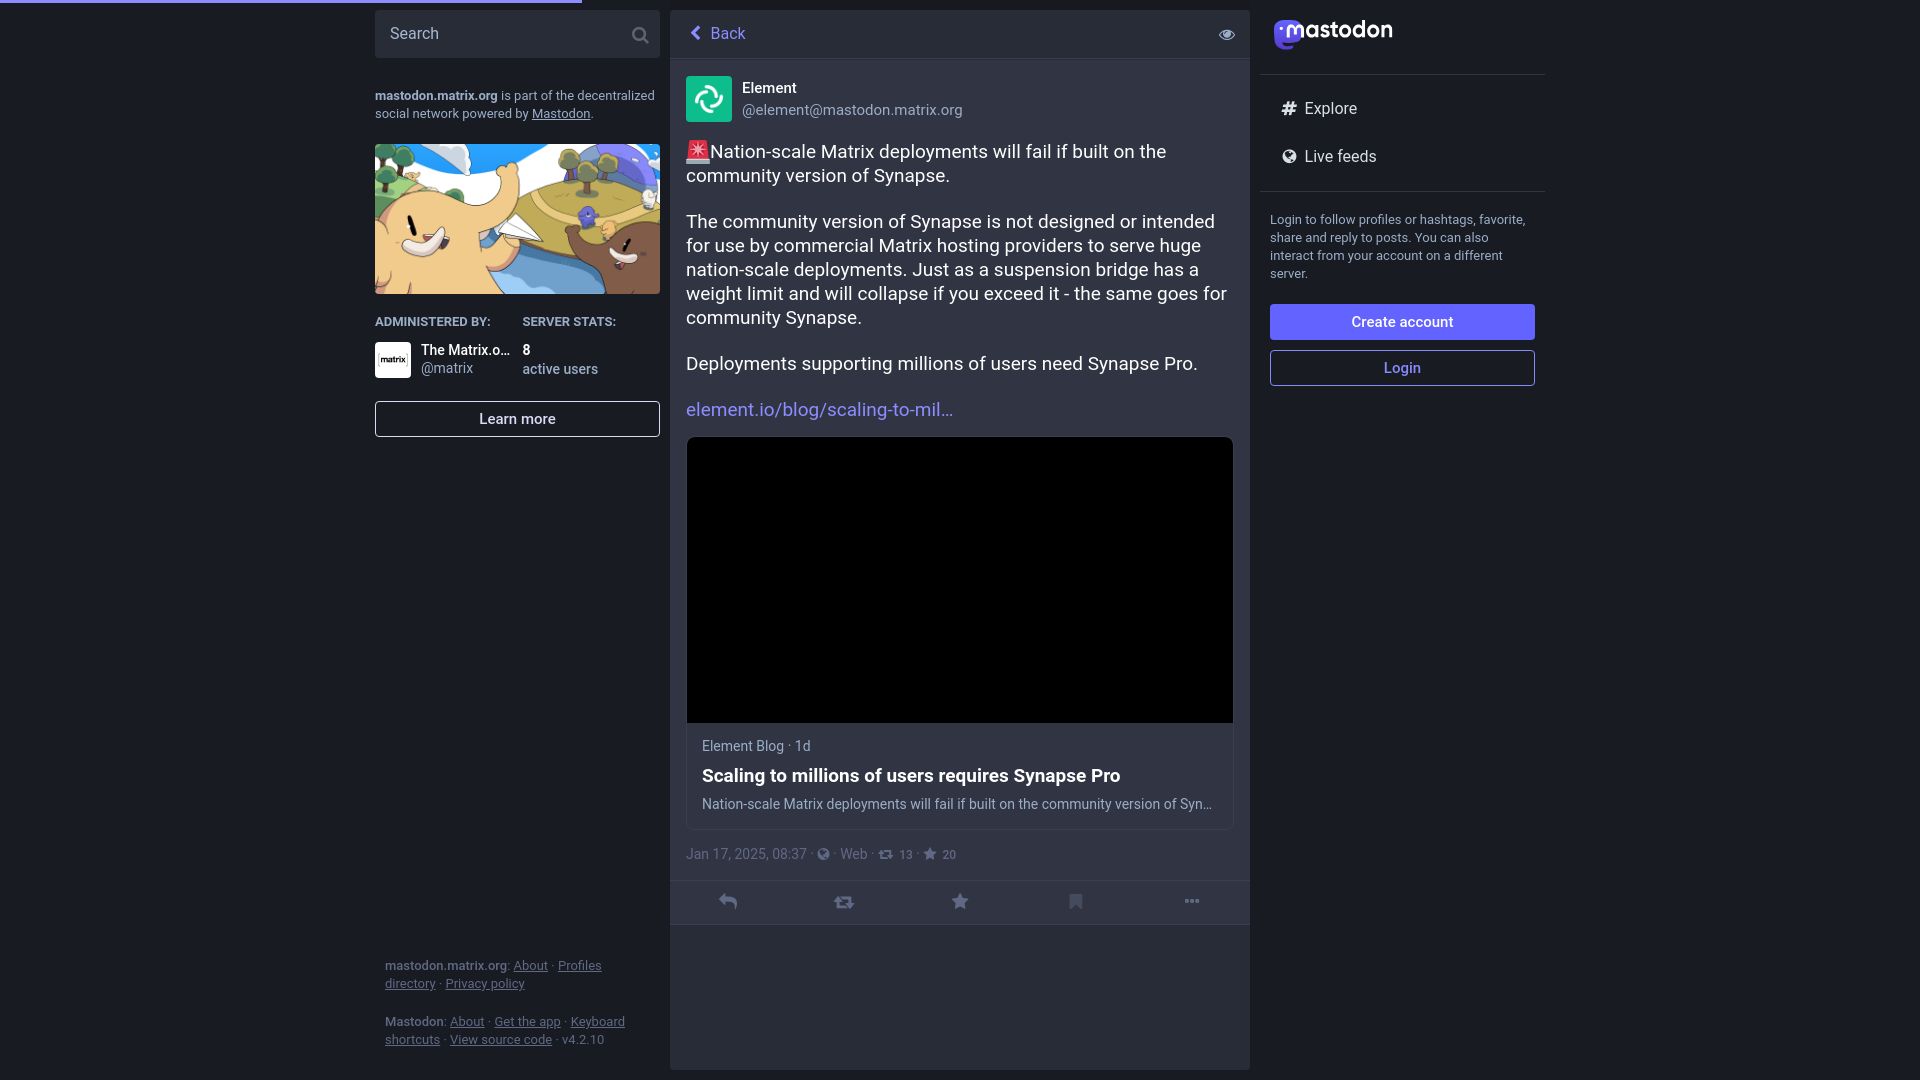Open Element's profile avatar
Viewport: 1920px width, 1080px height.
[x=709, y=99]
